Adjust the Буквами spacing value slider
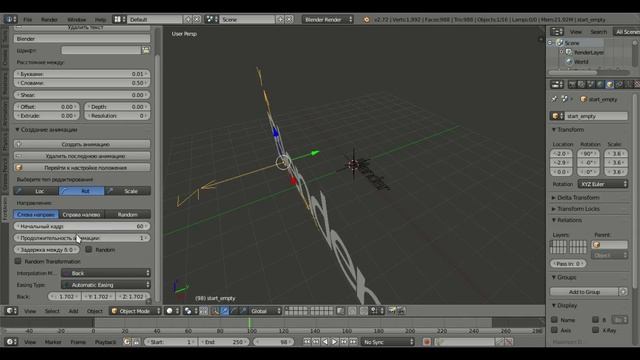The image size is (640, 360). pyautogui.click(x=82, y=74)
